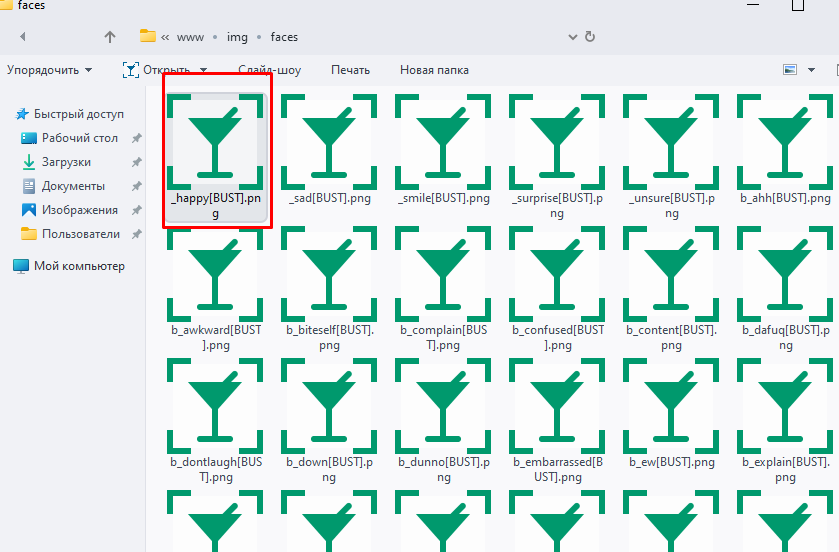Click the b_ahh[BUST].png filename label

tap(785, 198)
